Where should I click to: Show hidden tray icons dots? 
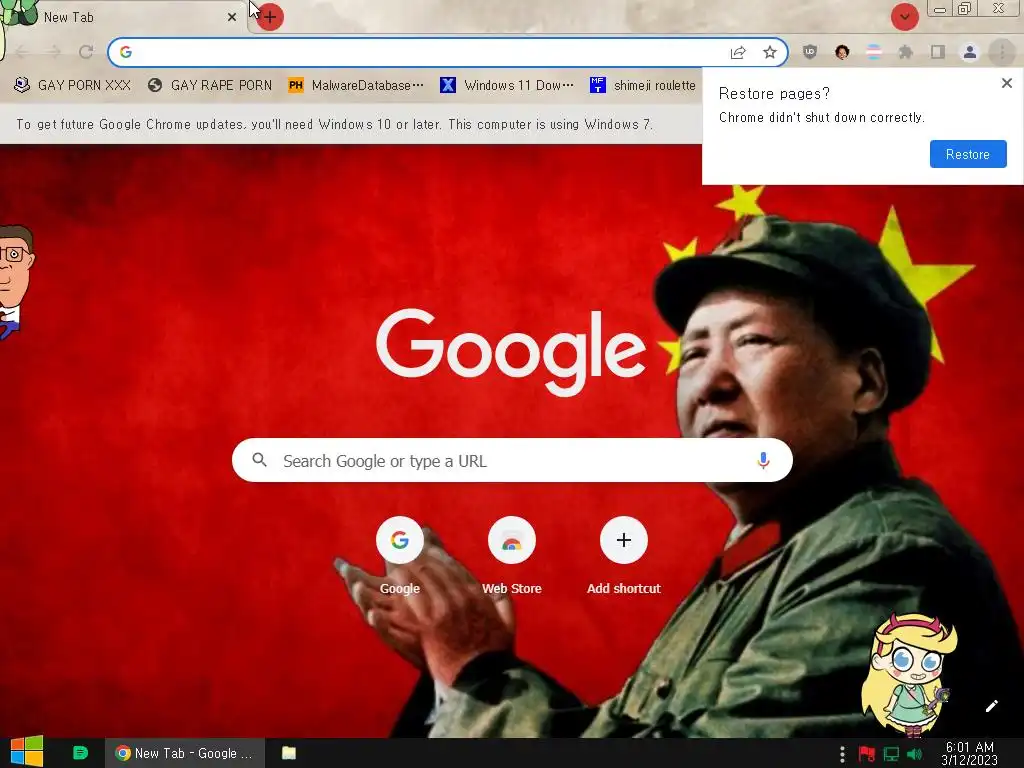tap(842, 754)
